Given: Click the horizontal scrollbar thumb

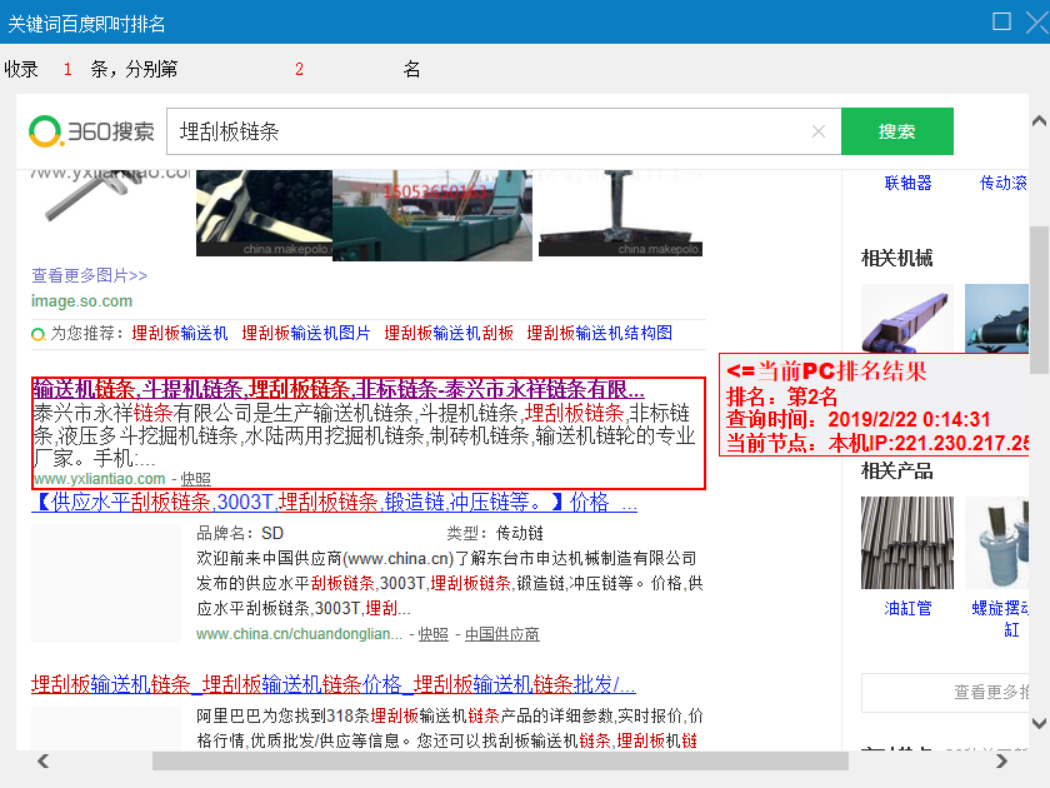Looking at the screenshot, I should point(500,761).
